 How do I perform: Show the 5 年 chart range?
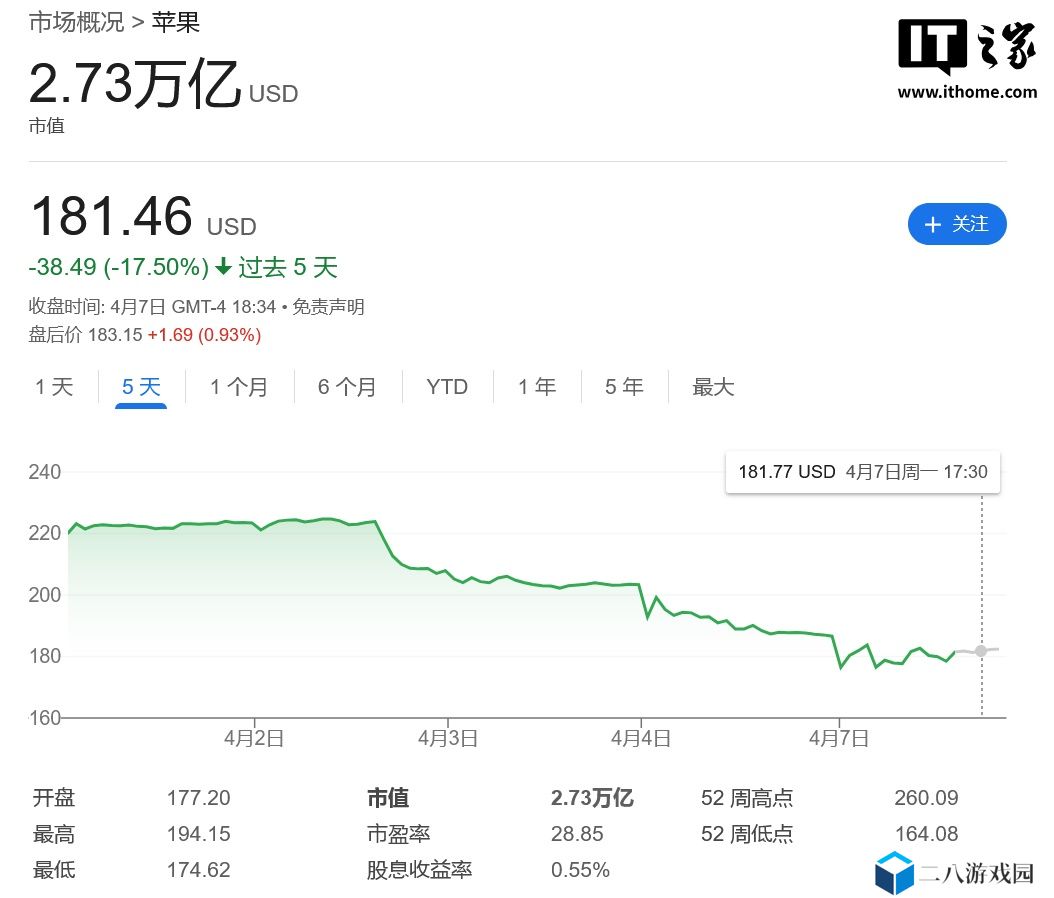pyautogui.click(x=624, y=387)
